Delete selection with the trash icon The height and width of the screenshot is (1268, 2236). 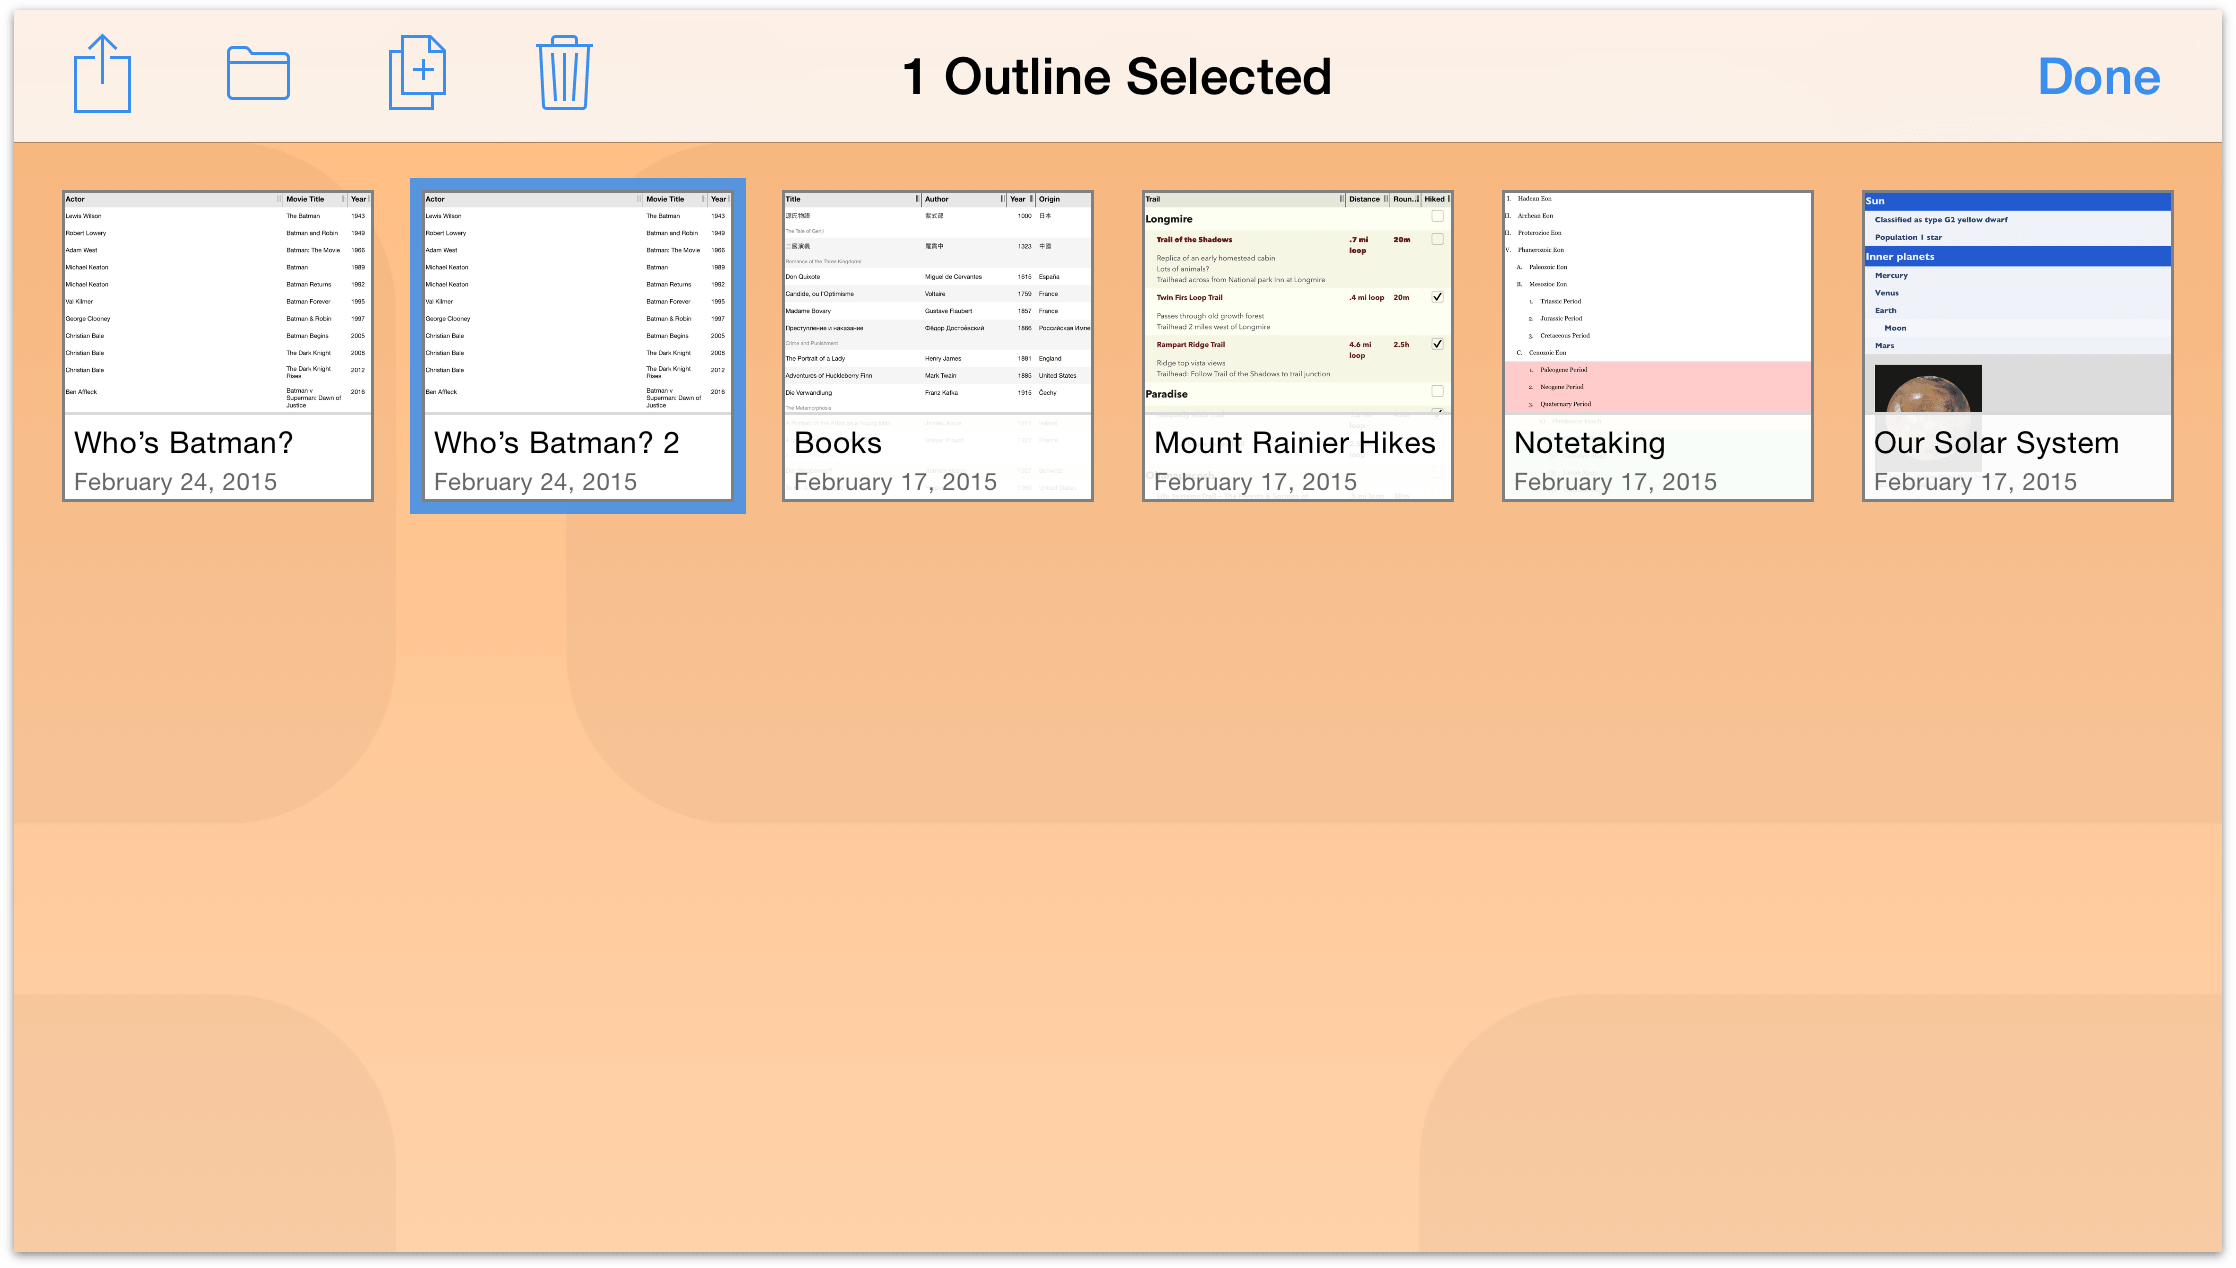564,73
